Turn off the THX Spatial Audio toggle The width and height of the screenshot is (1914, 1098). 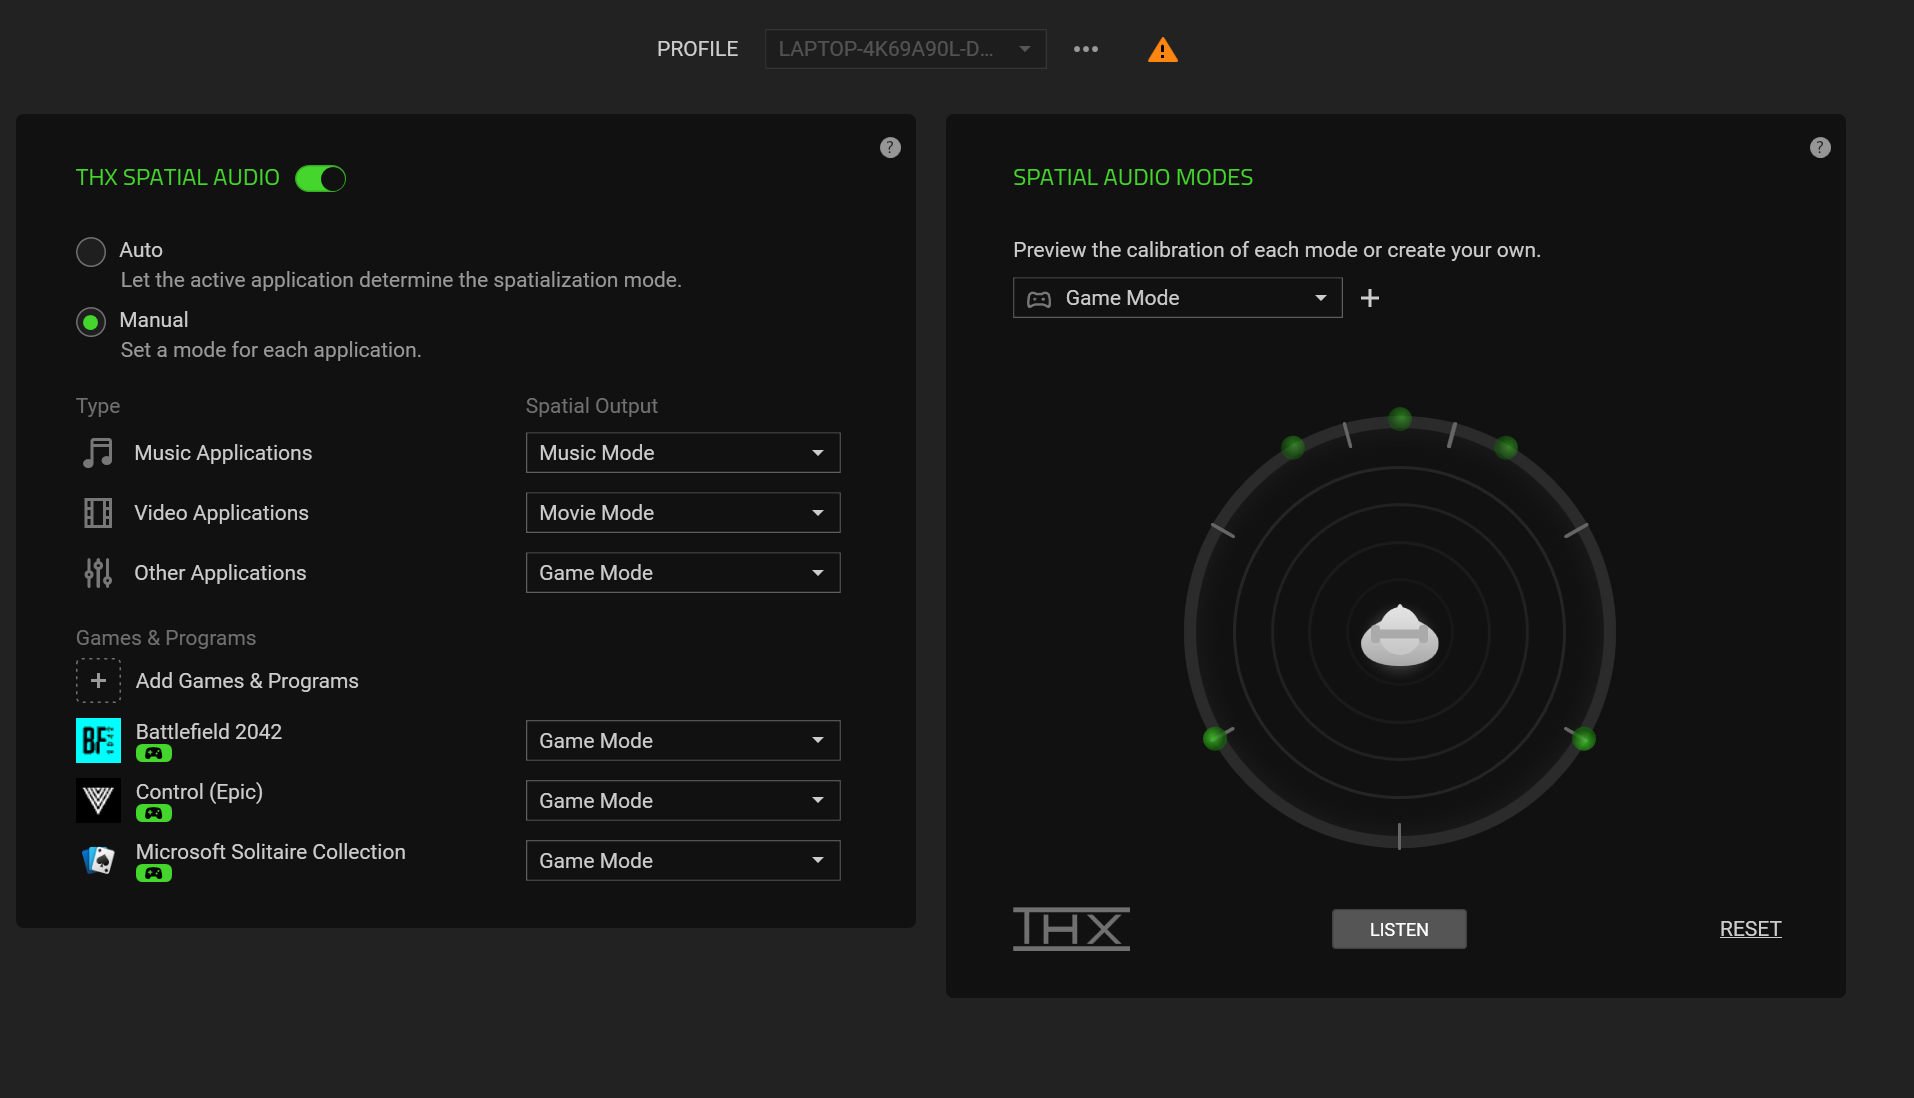[320, 178]
